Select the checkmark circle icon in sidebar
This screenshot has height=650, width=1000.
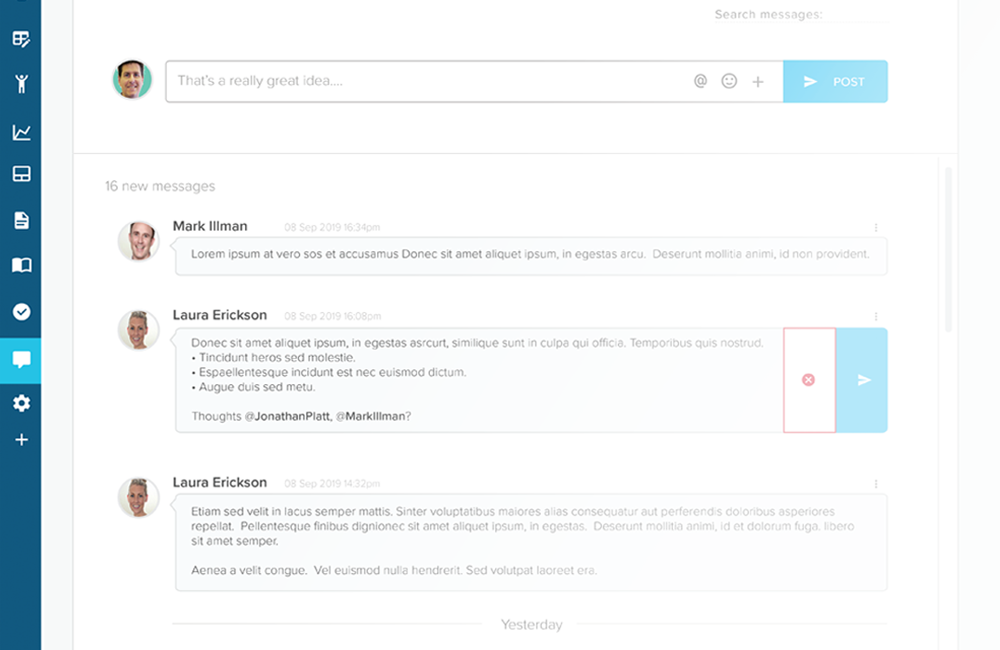pyautogui.click(x=21, y=311)
